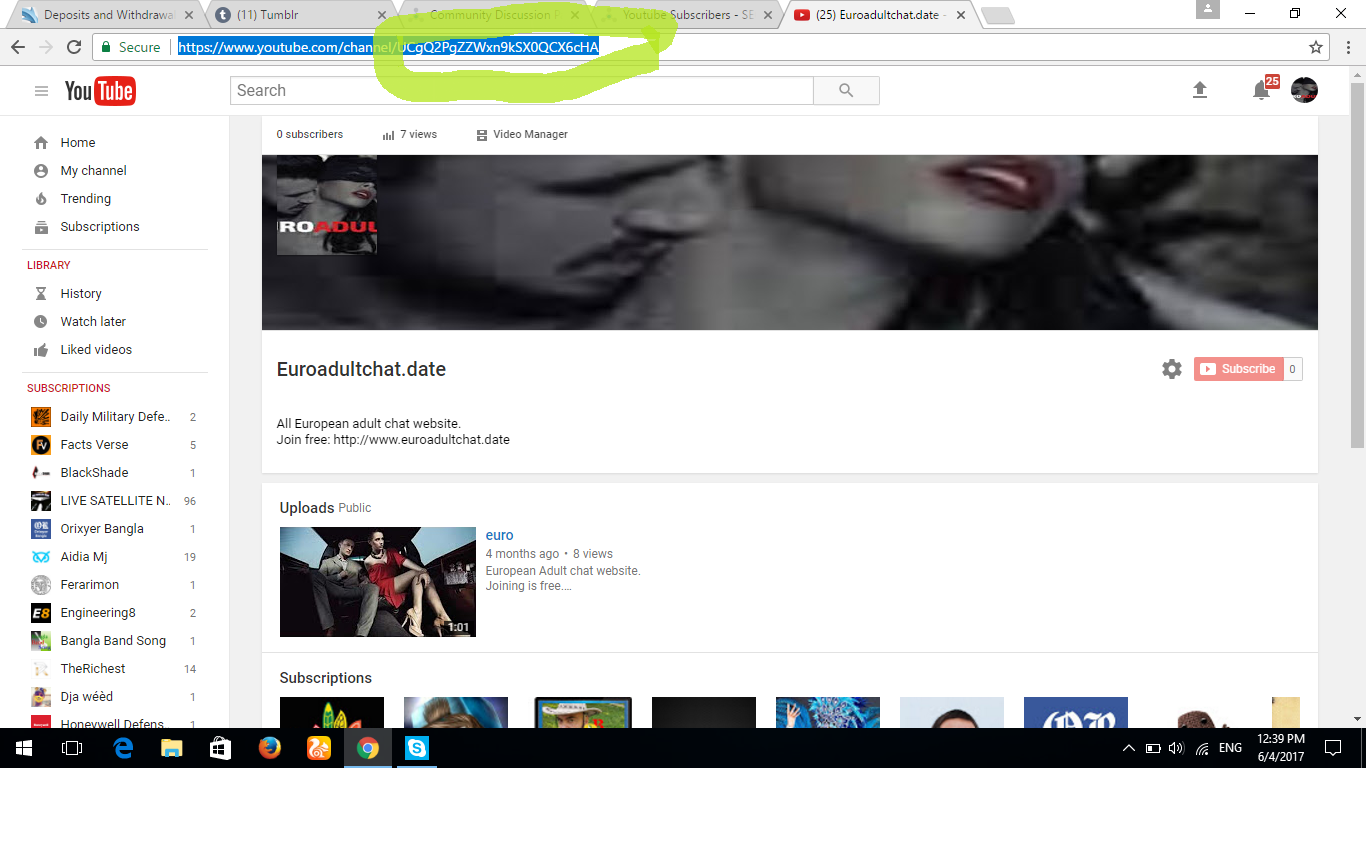
Task: Click in the YouTube search field
Action: pos(521,91)
